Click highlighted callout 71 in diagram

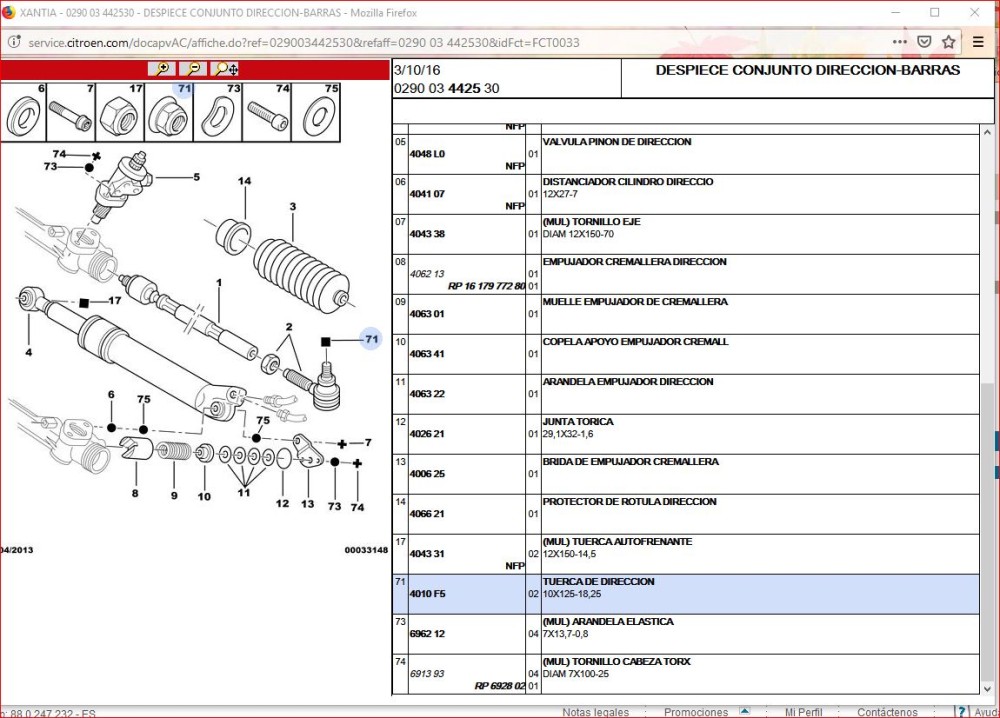(x=371, y=339)
